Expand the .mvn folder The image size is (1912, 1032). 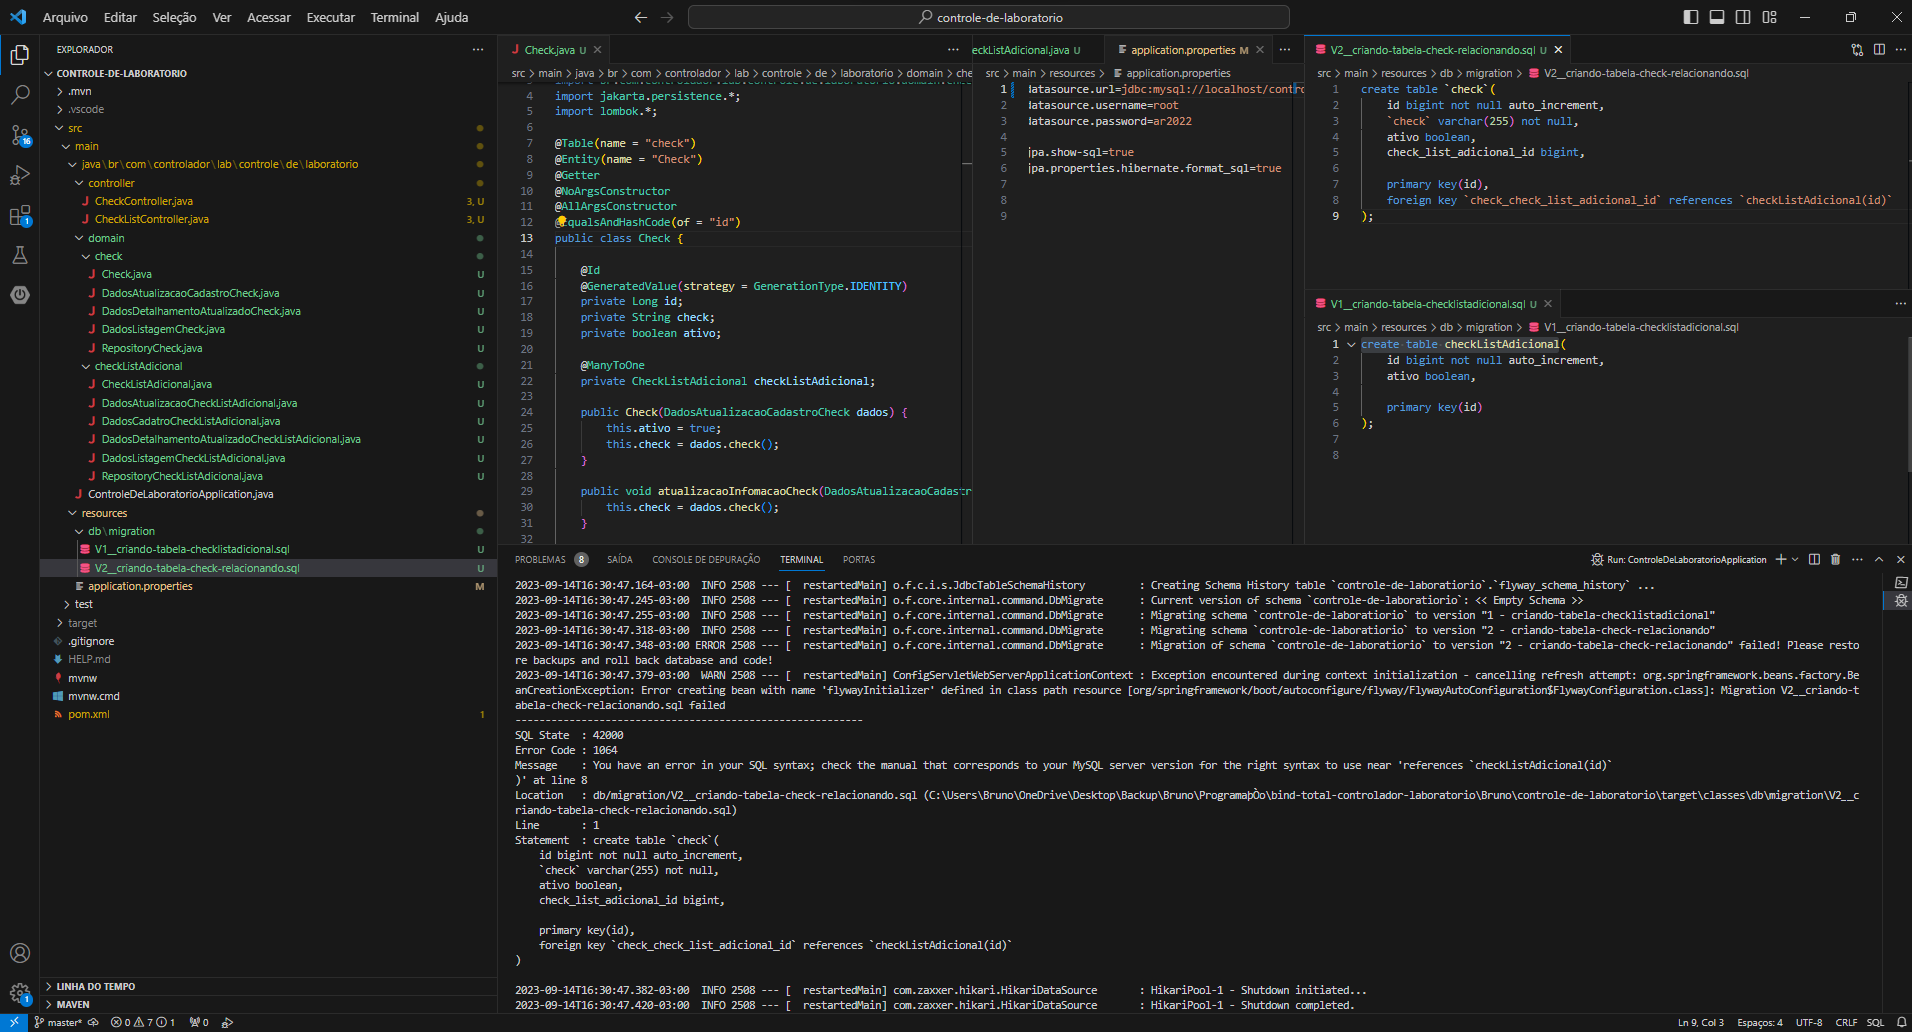[79, 91]
